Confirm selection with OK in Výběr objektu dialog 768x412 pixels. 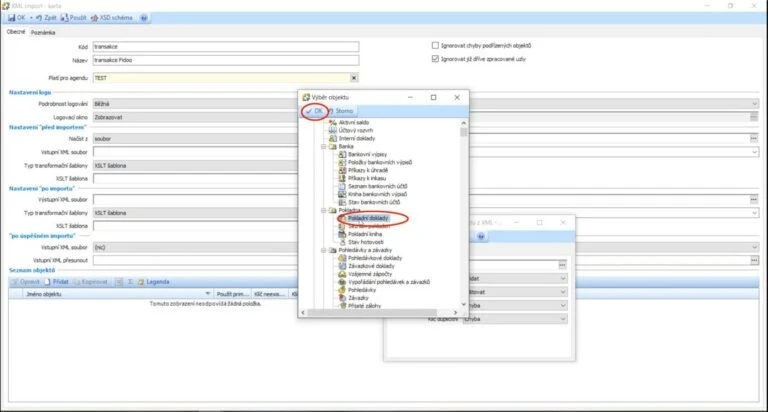click(314, 111)
